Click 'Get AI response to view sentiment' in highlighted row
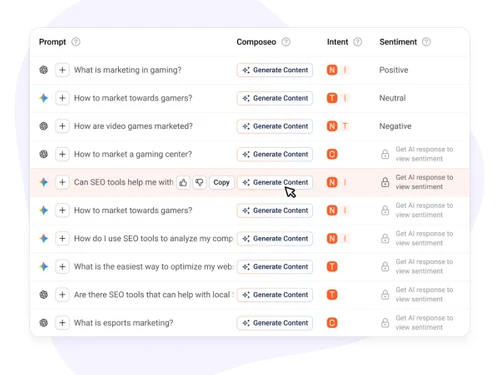 coord(424,182)
